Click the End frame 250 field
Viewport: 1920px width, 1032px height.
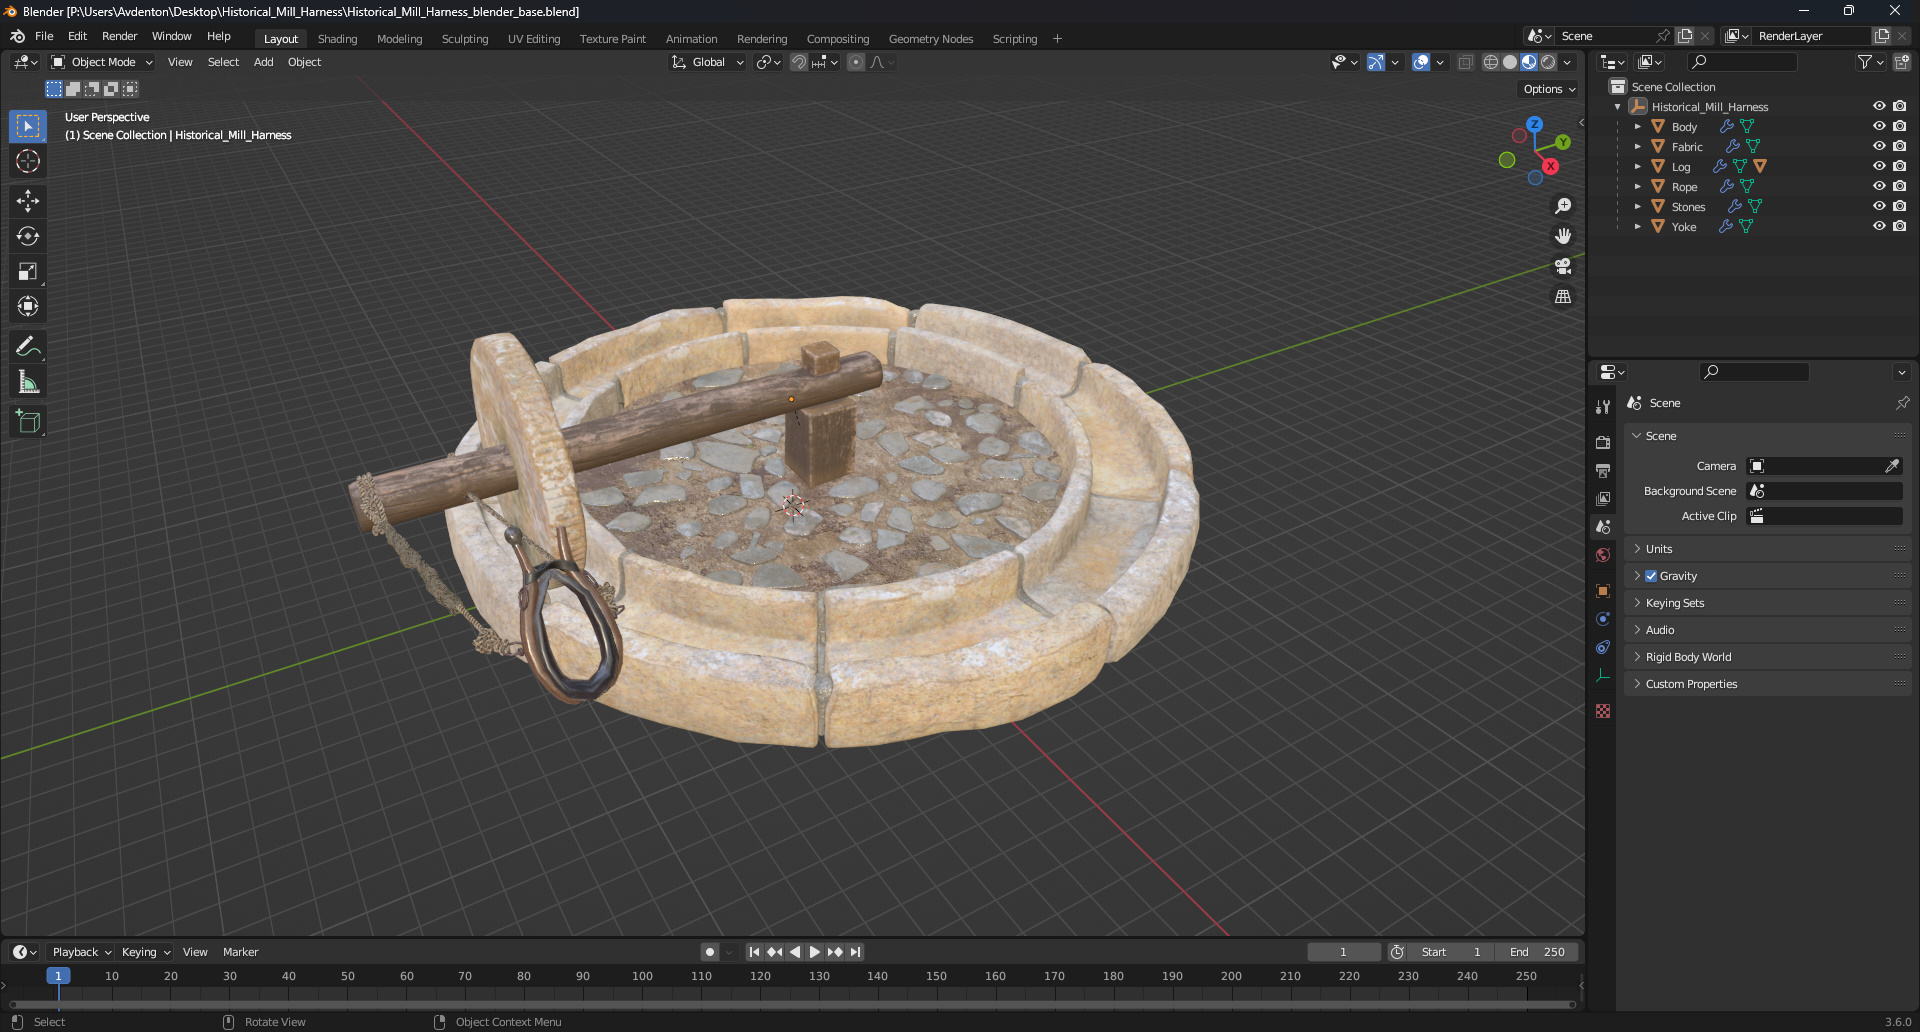1537,952
